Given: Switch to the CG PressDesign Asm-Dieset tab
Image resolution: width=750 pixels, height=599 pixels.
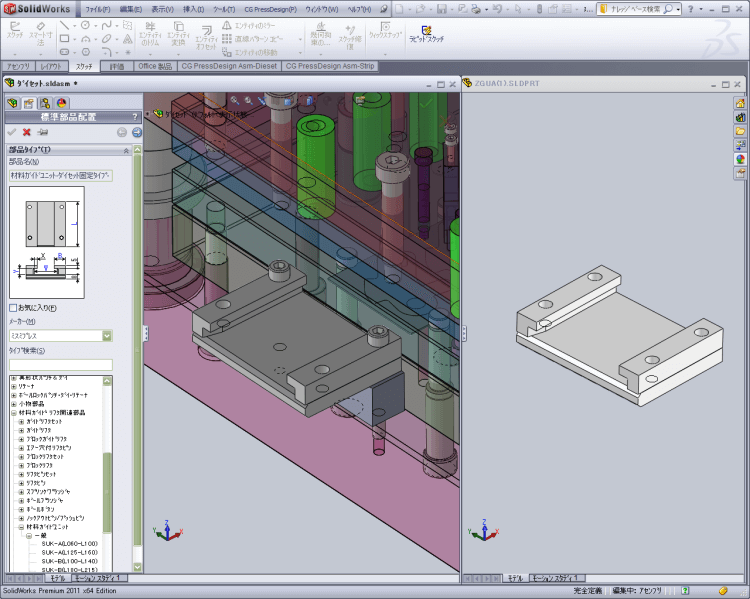Looking at the screenshot, I should [x=229, y=66].
